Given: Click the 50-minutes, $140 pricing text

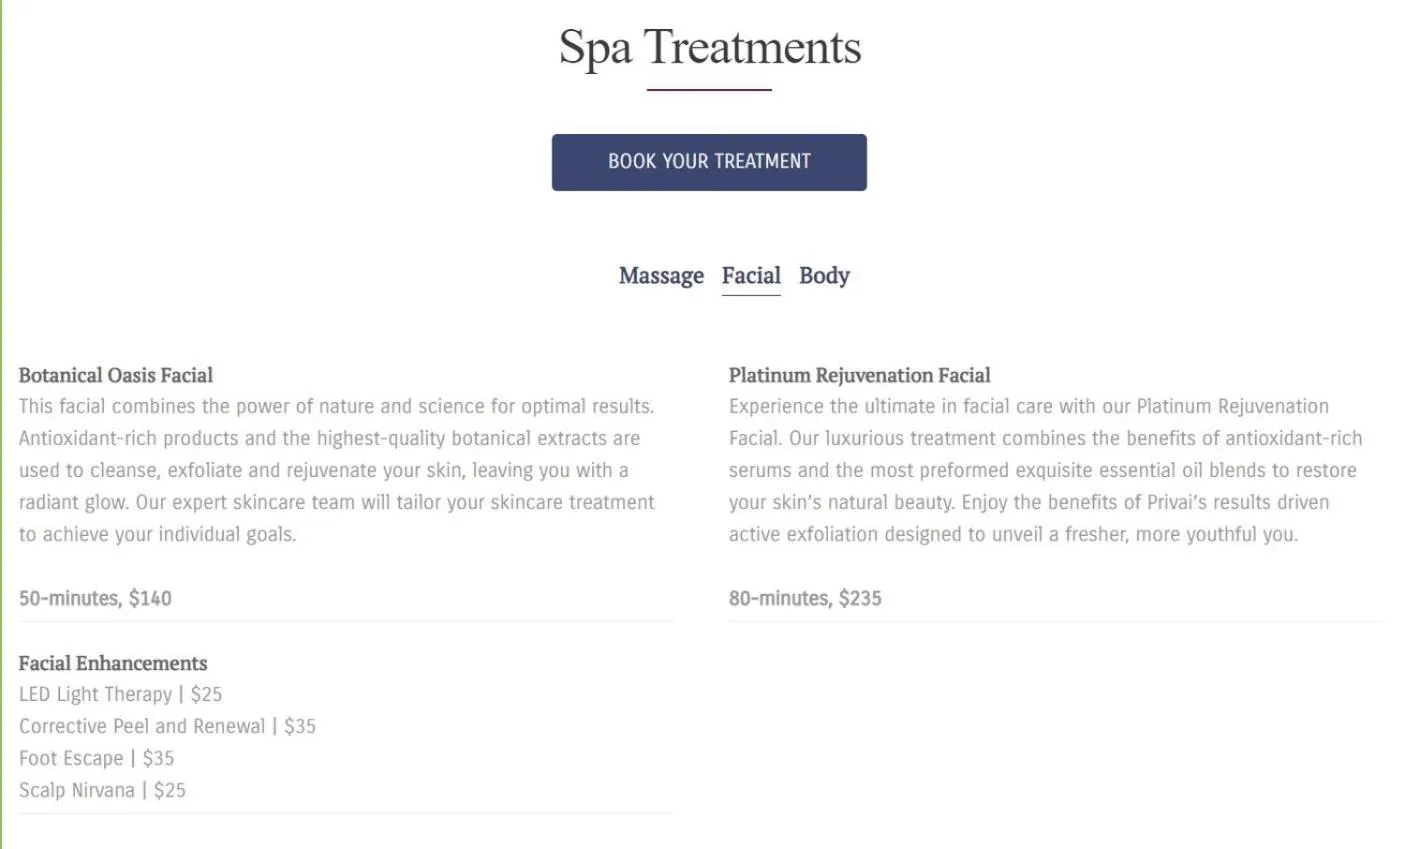Looking at the screenshot, I should pos(94,598).
